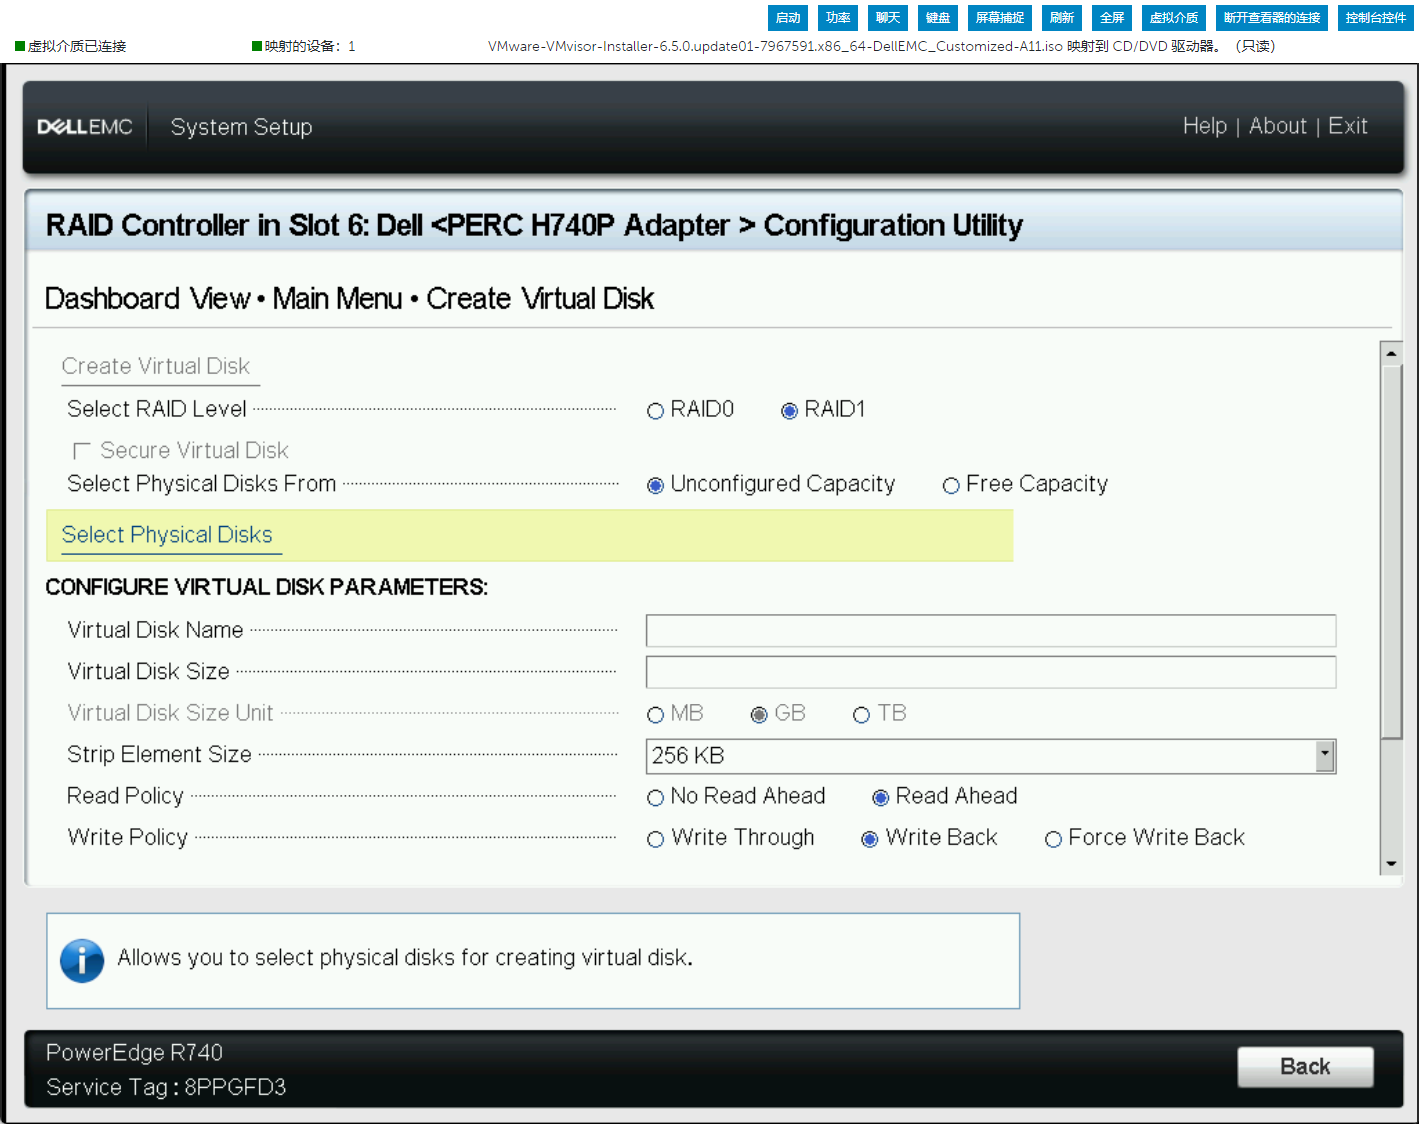Click the info icon in help box
The width and height of the screenshot is (1419, 1124).
point(82,961)
